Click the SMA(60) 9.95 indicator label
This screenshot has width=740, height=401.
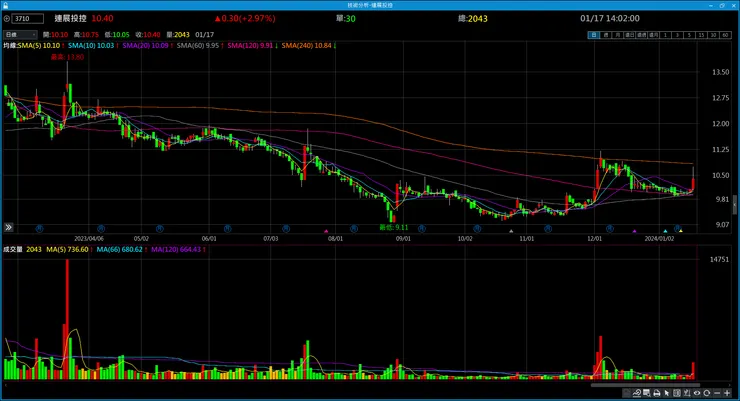[200, 46]
